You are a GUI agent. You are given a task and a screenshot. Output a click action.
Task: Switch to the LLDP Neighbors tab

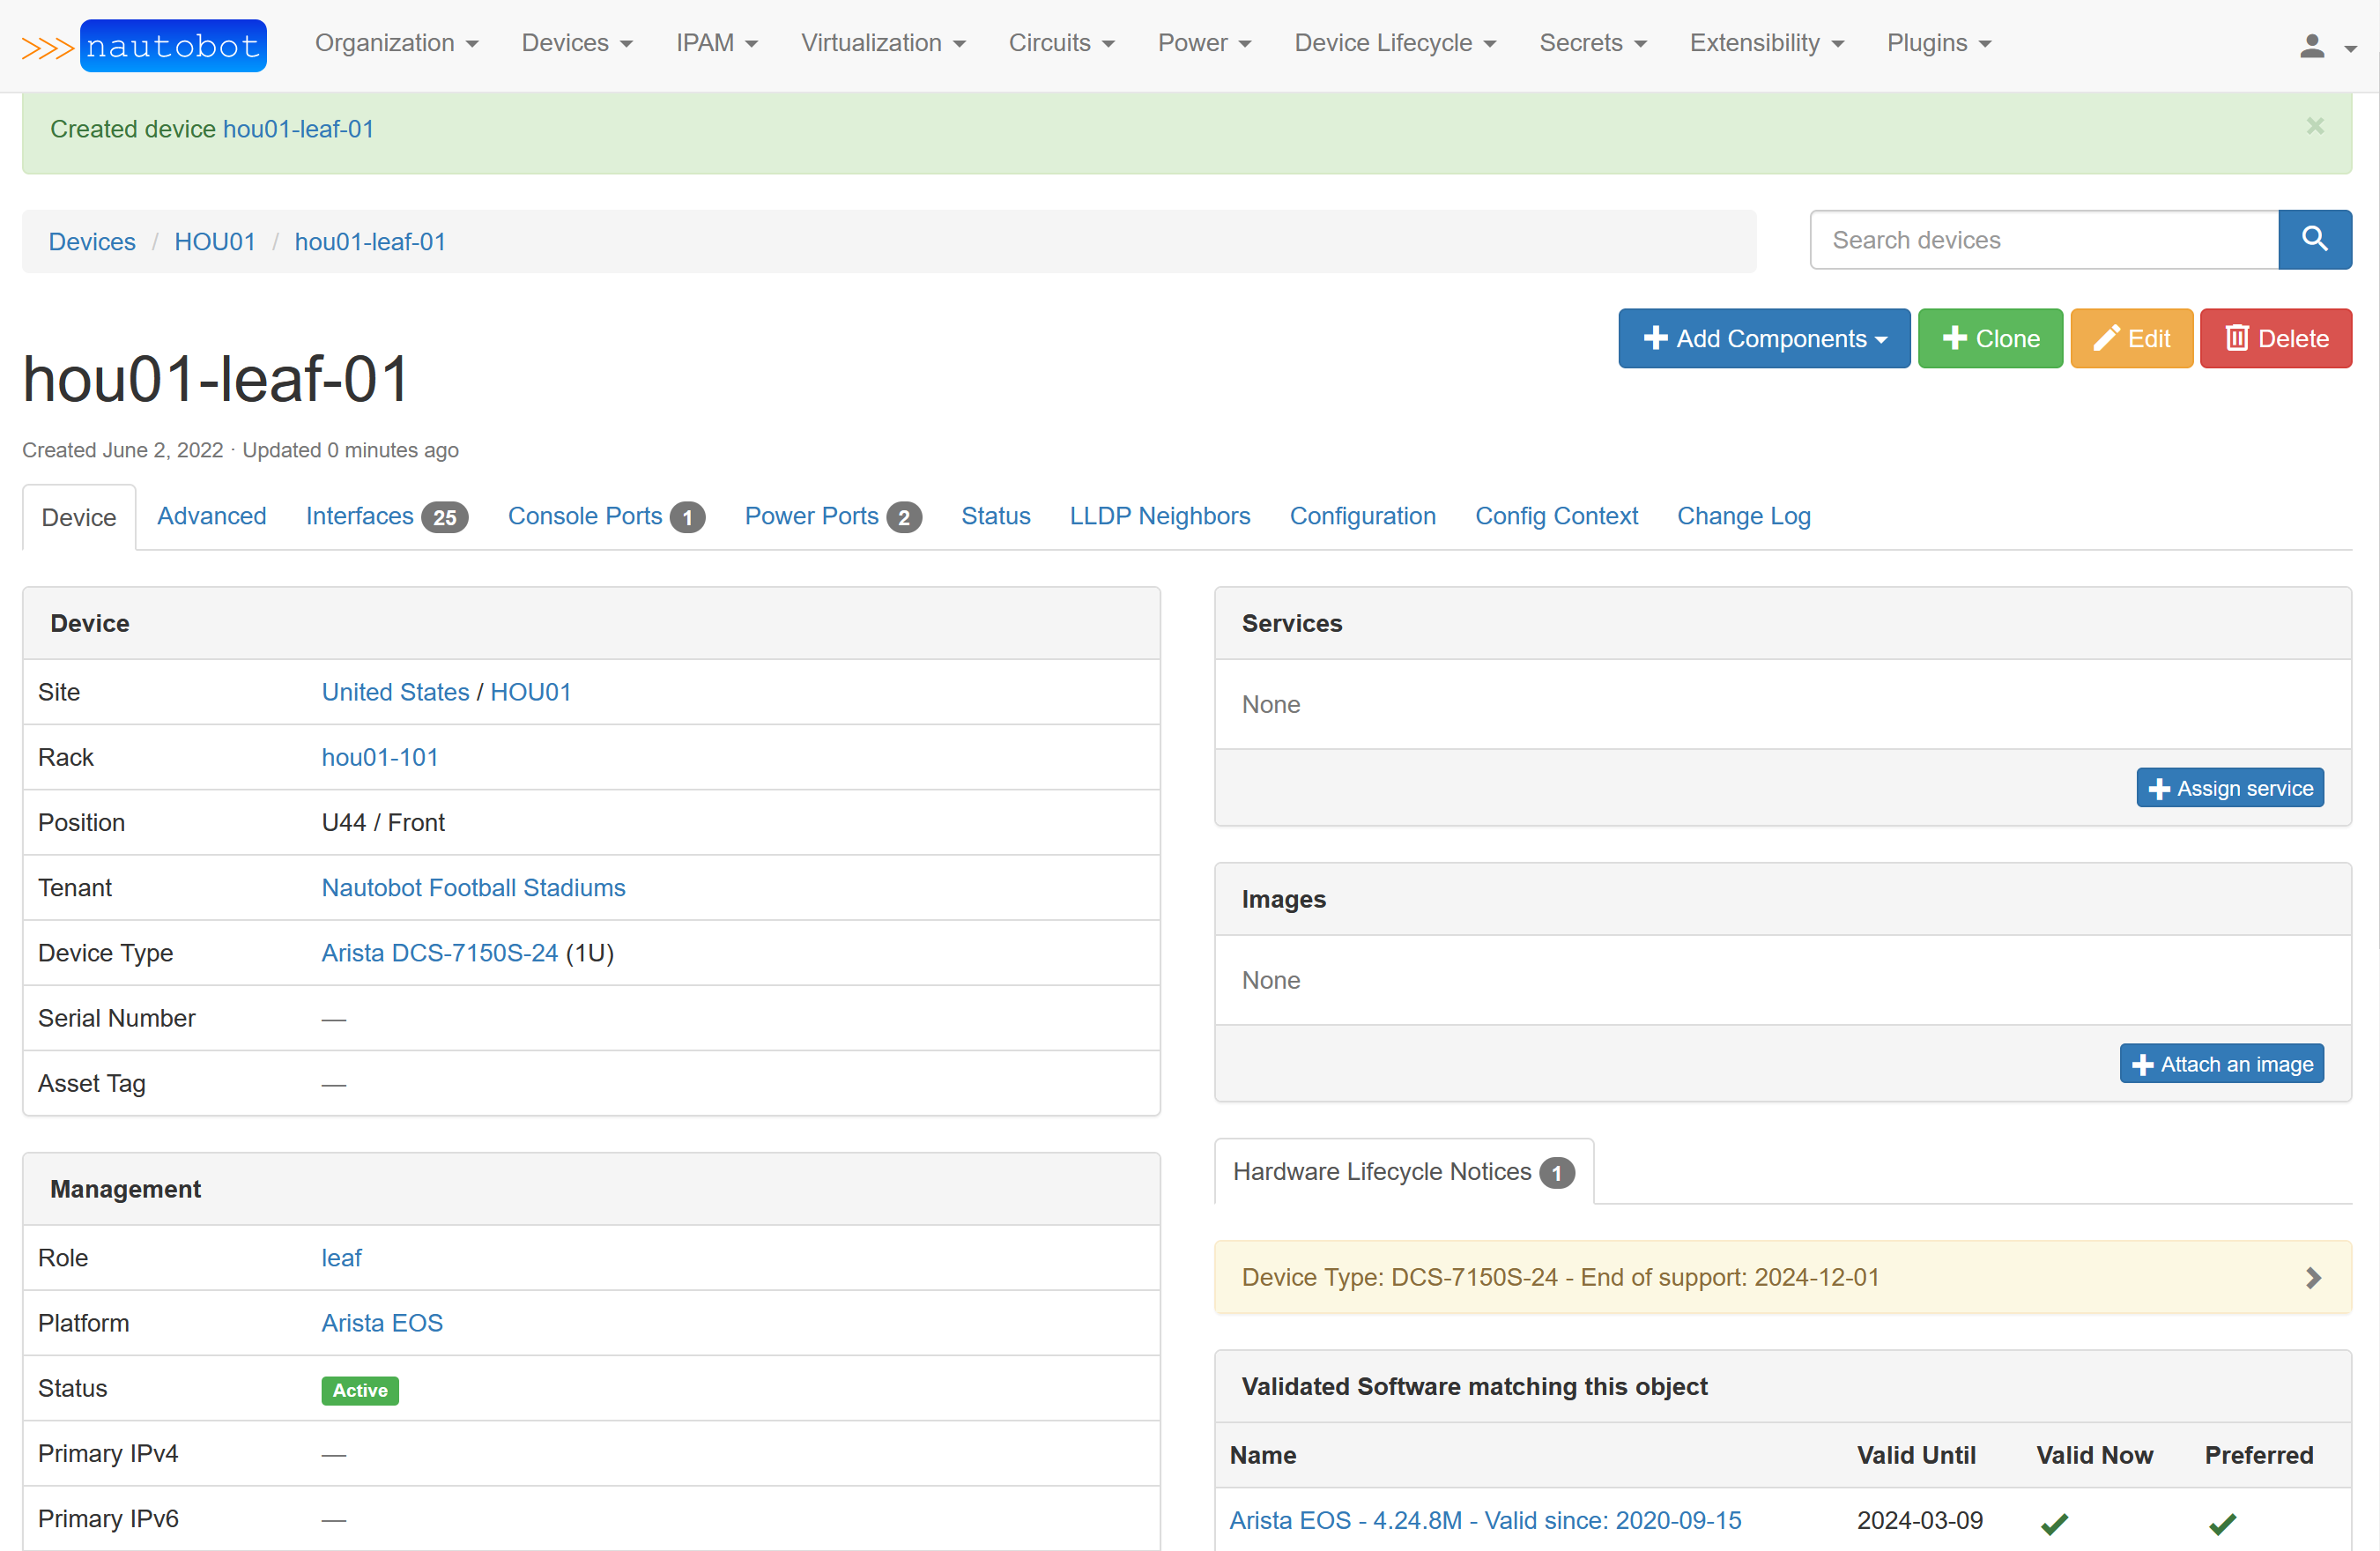(x=1159, y=516)
